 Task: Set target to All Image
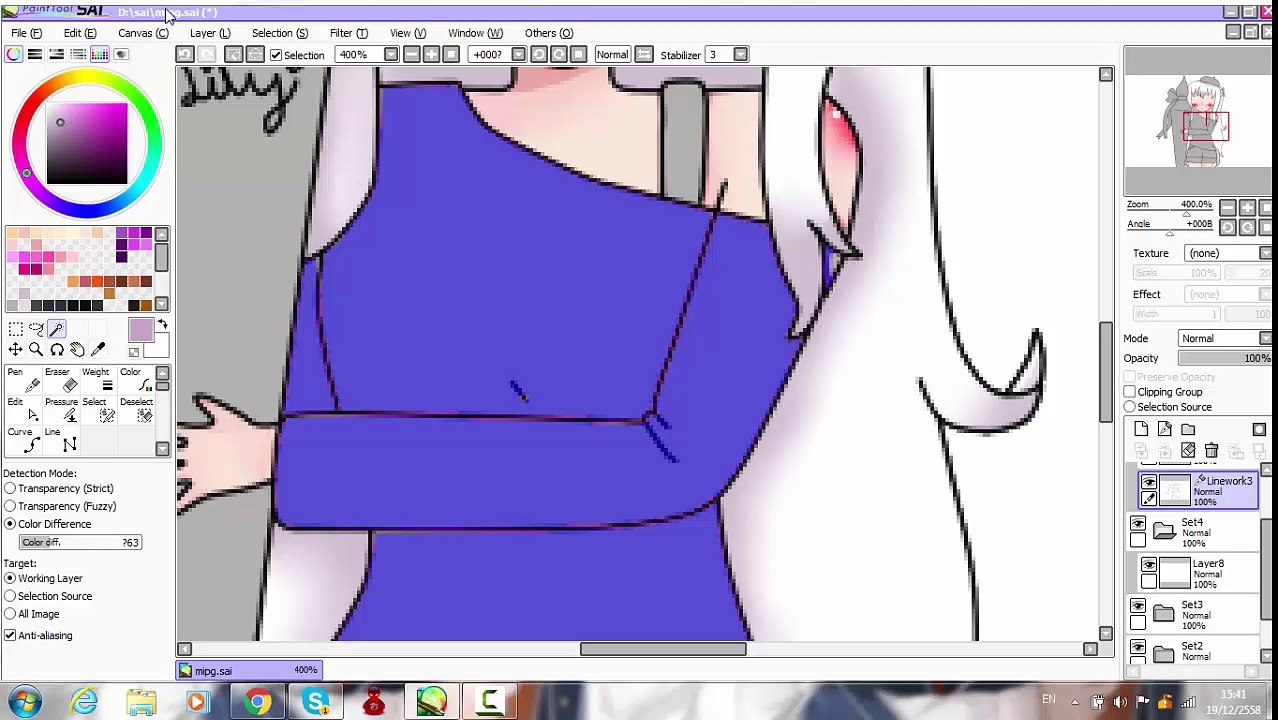[x=10, y=614]
